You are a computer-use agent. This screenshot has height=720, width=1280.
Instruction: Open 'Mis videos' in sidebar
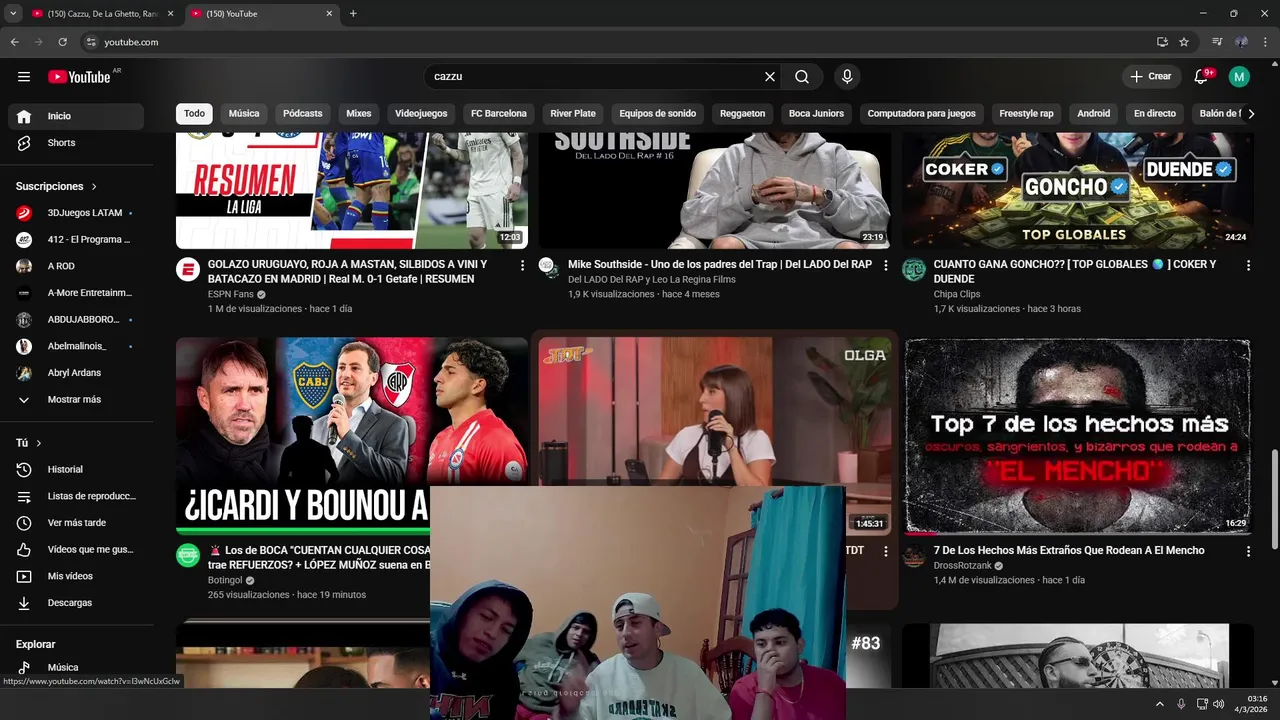pyautogui.click(x=76, y=576)
